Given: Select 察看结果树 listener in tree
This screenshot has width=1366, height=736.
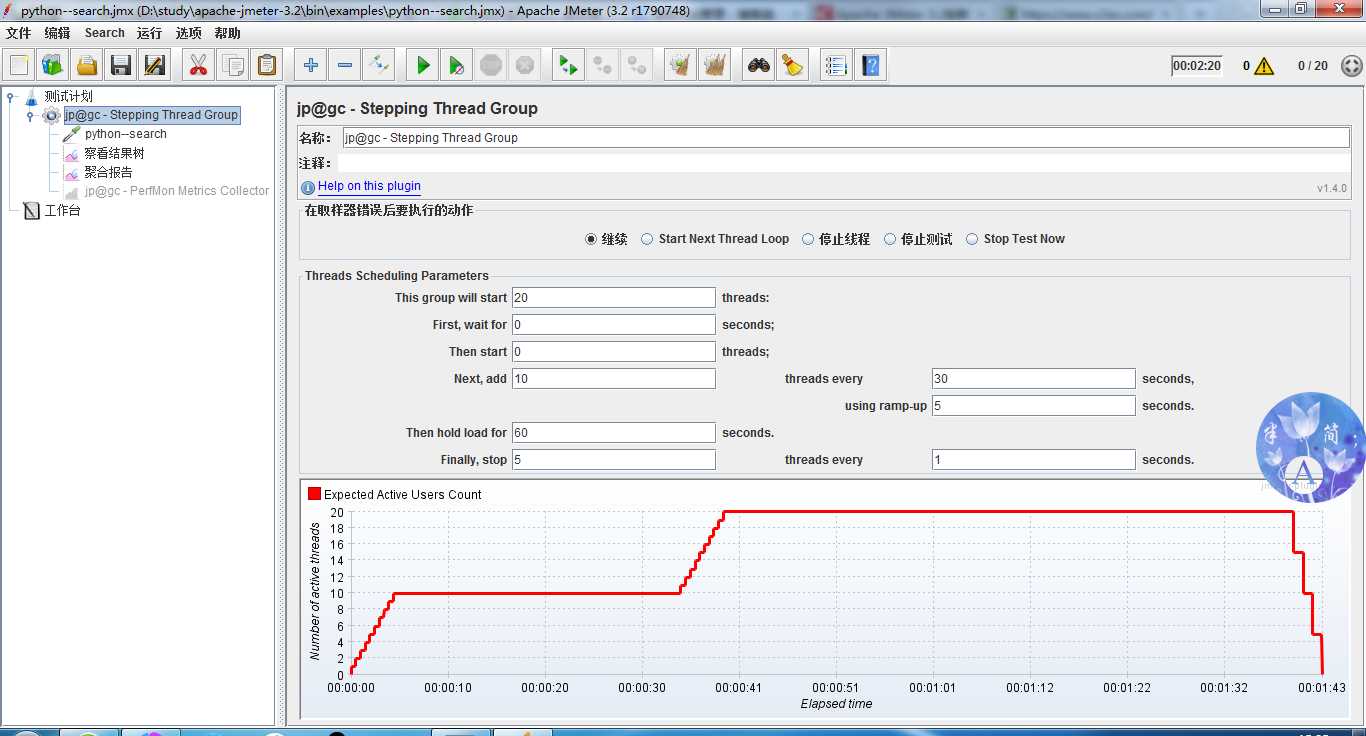Looking at the screenshot, I should (x=114, y=153).
